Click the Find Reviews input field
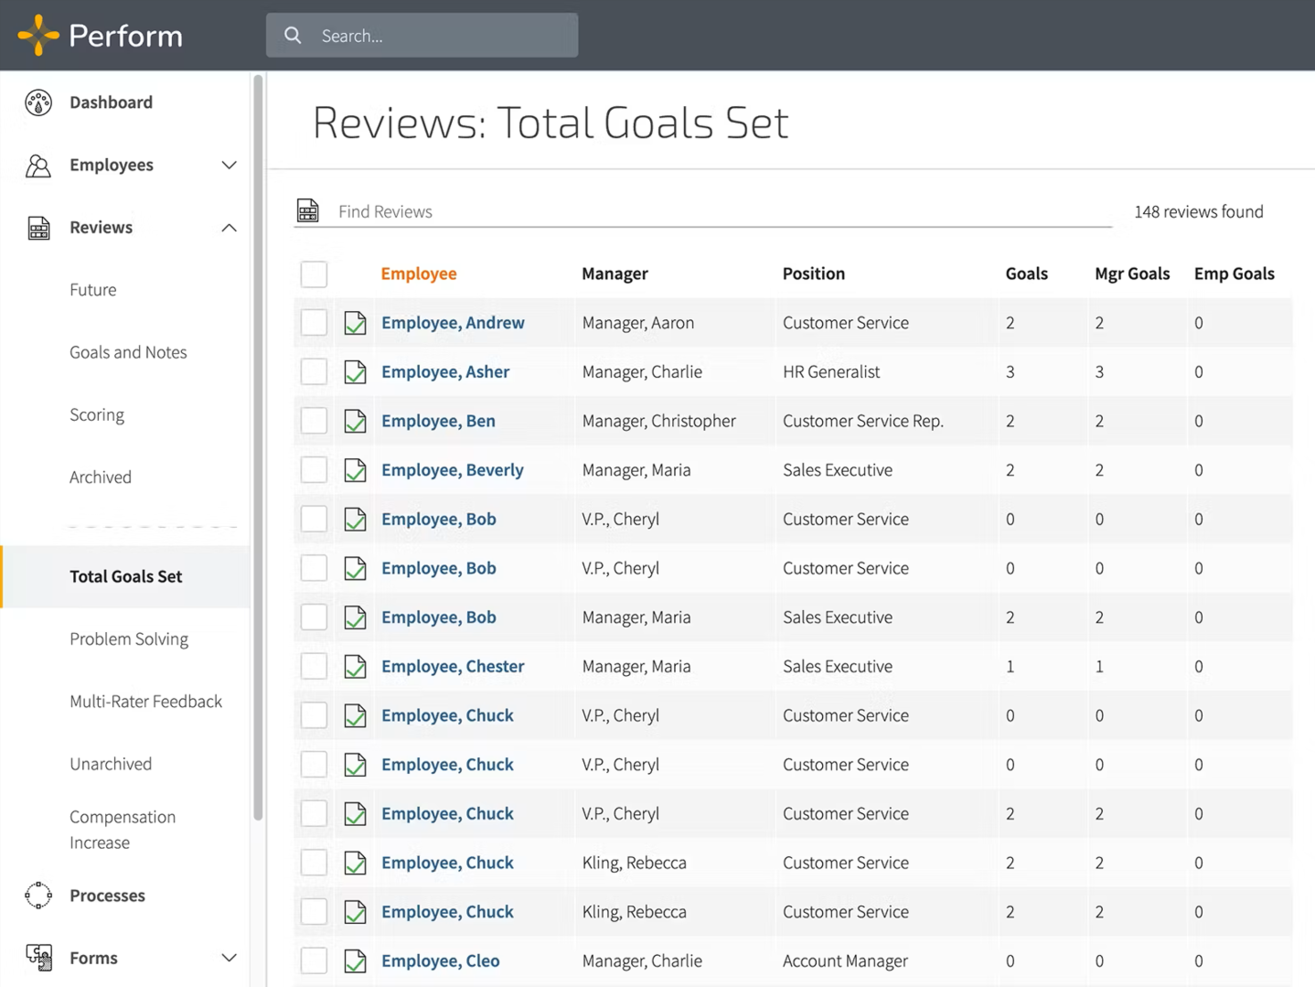Viewport: 1315px width, 987px height. [720, 211]
